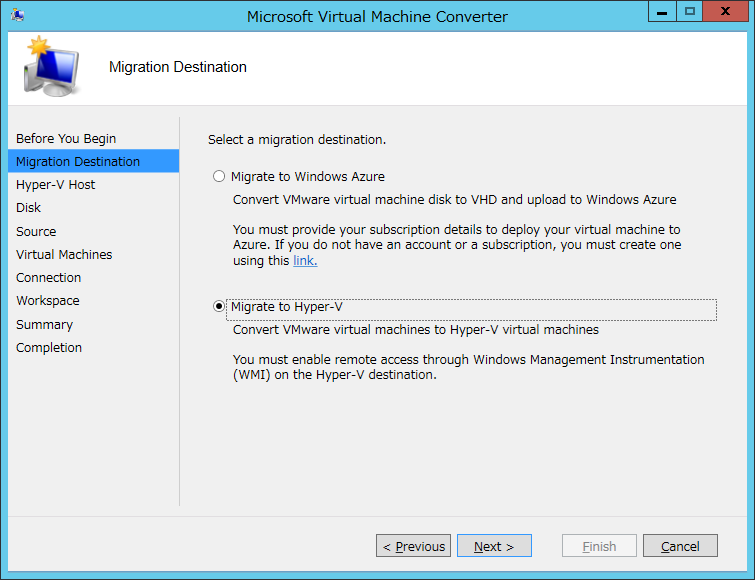This screenshot has height=580, width=755.
Task: Select the Migration Destination step
Action: pyautogui.click(x=93, y=161)
